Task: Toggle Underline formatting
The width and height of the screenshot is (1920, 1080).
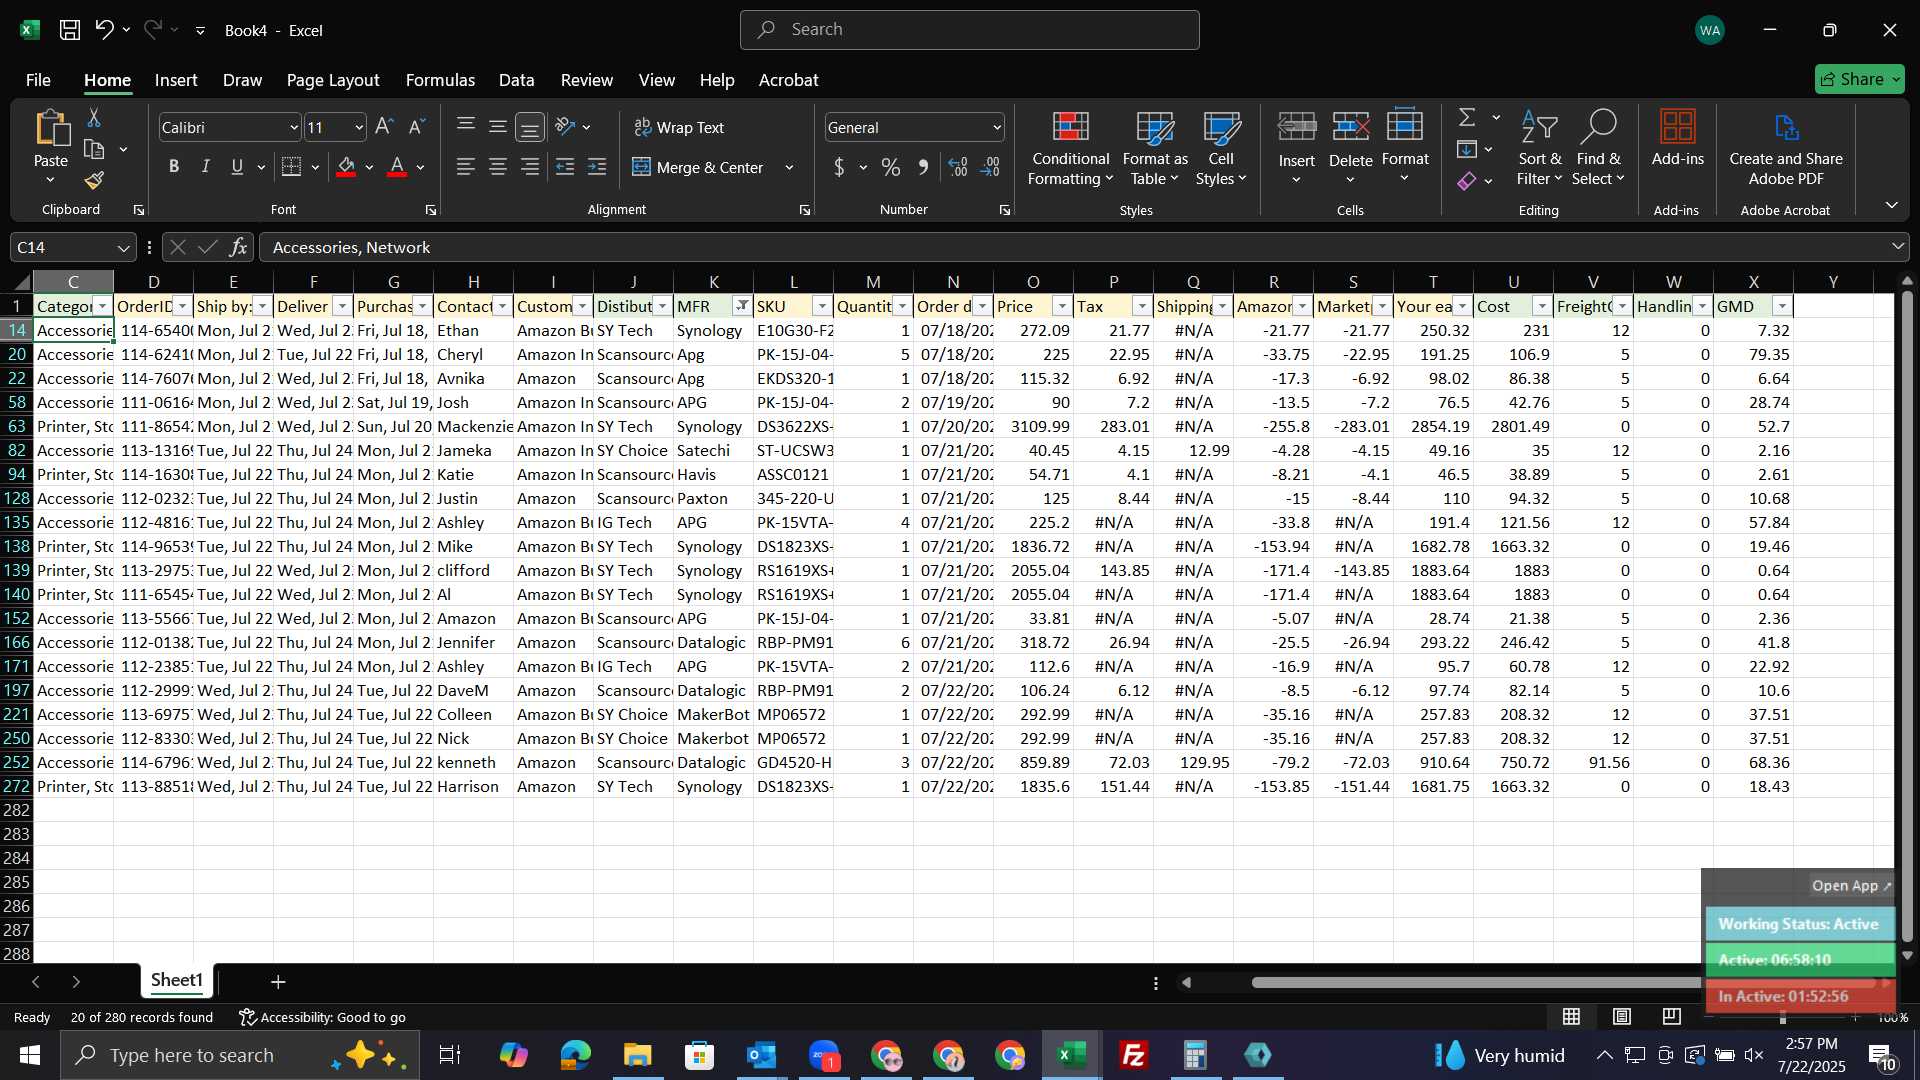Action: coord(237,167)
